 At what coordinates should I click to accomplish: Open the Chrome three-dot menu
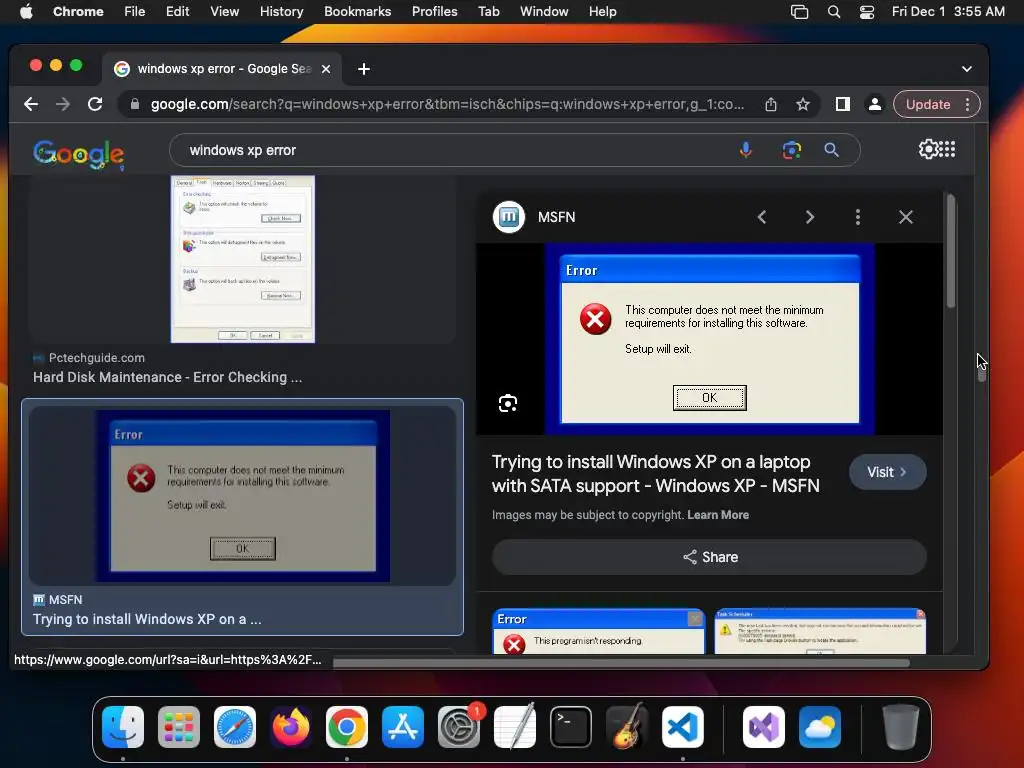(x=968, y=104)
